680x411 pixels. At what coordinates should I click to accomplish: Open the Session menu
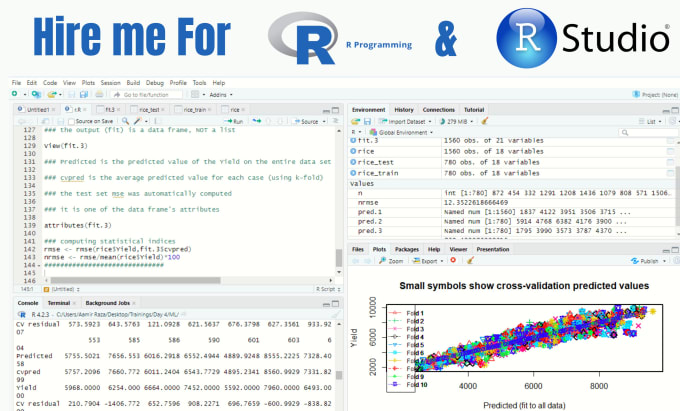(x=111, y=82)
